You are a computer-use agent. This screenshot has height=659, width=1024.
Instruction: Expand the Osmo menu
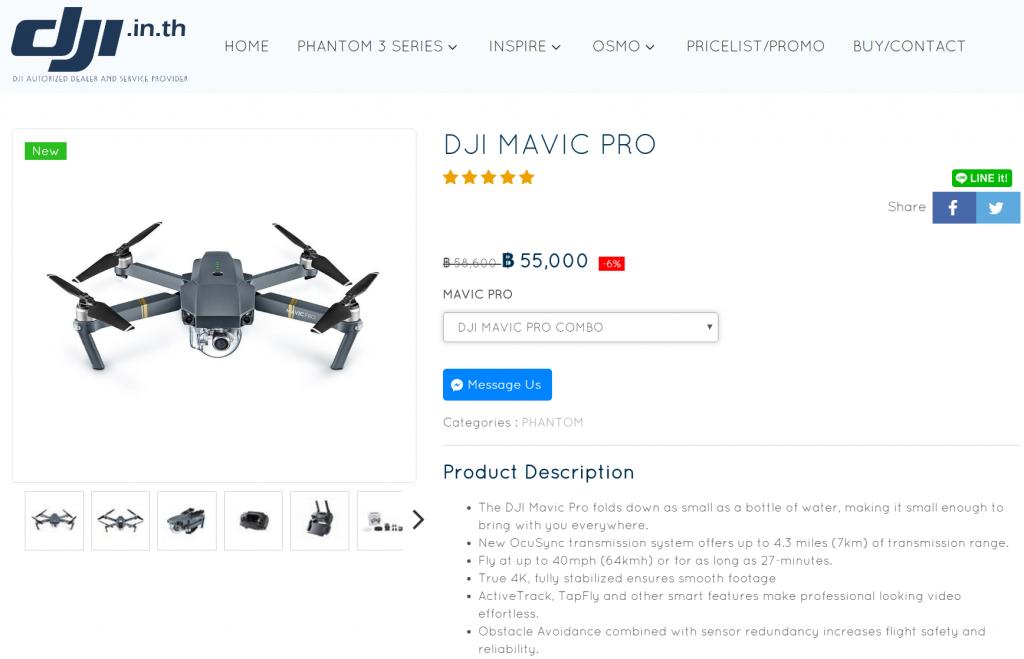tap(623, 46)
